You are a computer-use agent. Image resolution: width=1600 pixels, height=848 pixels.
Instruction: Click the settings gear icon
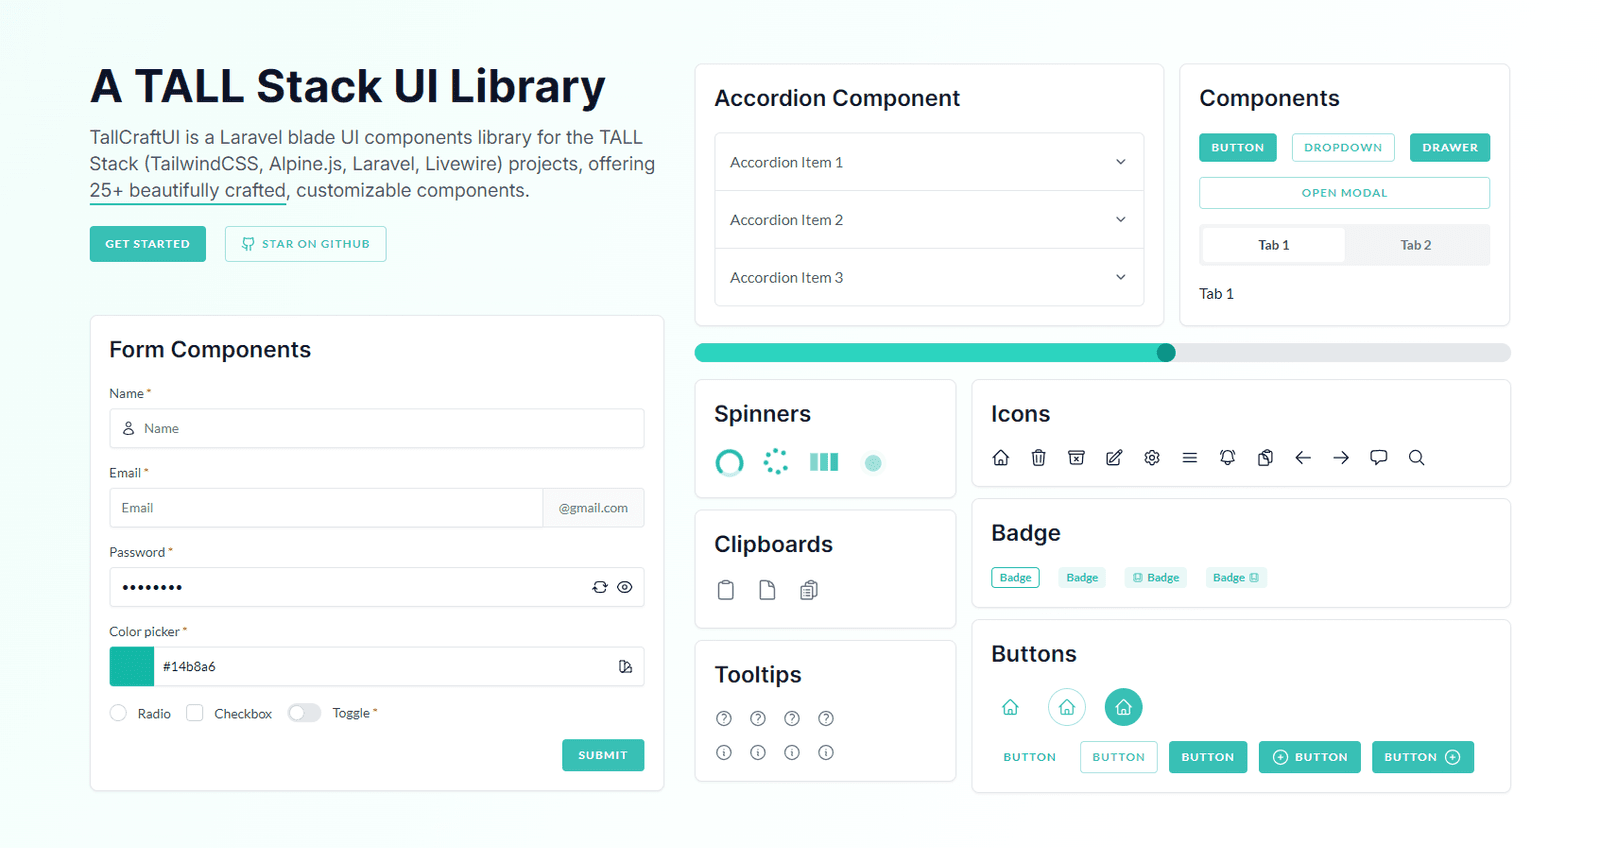point(1152,458)
